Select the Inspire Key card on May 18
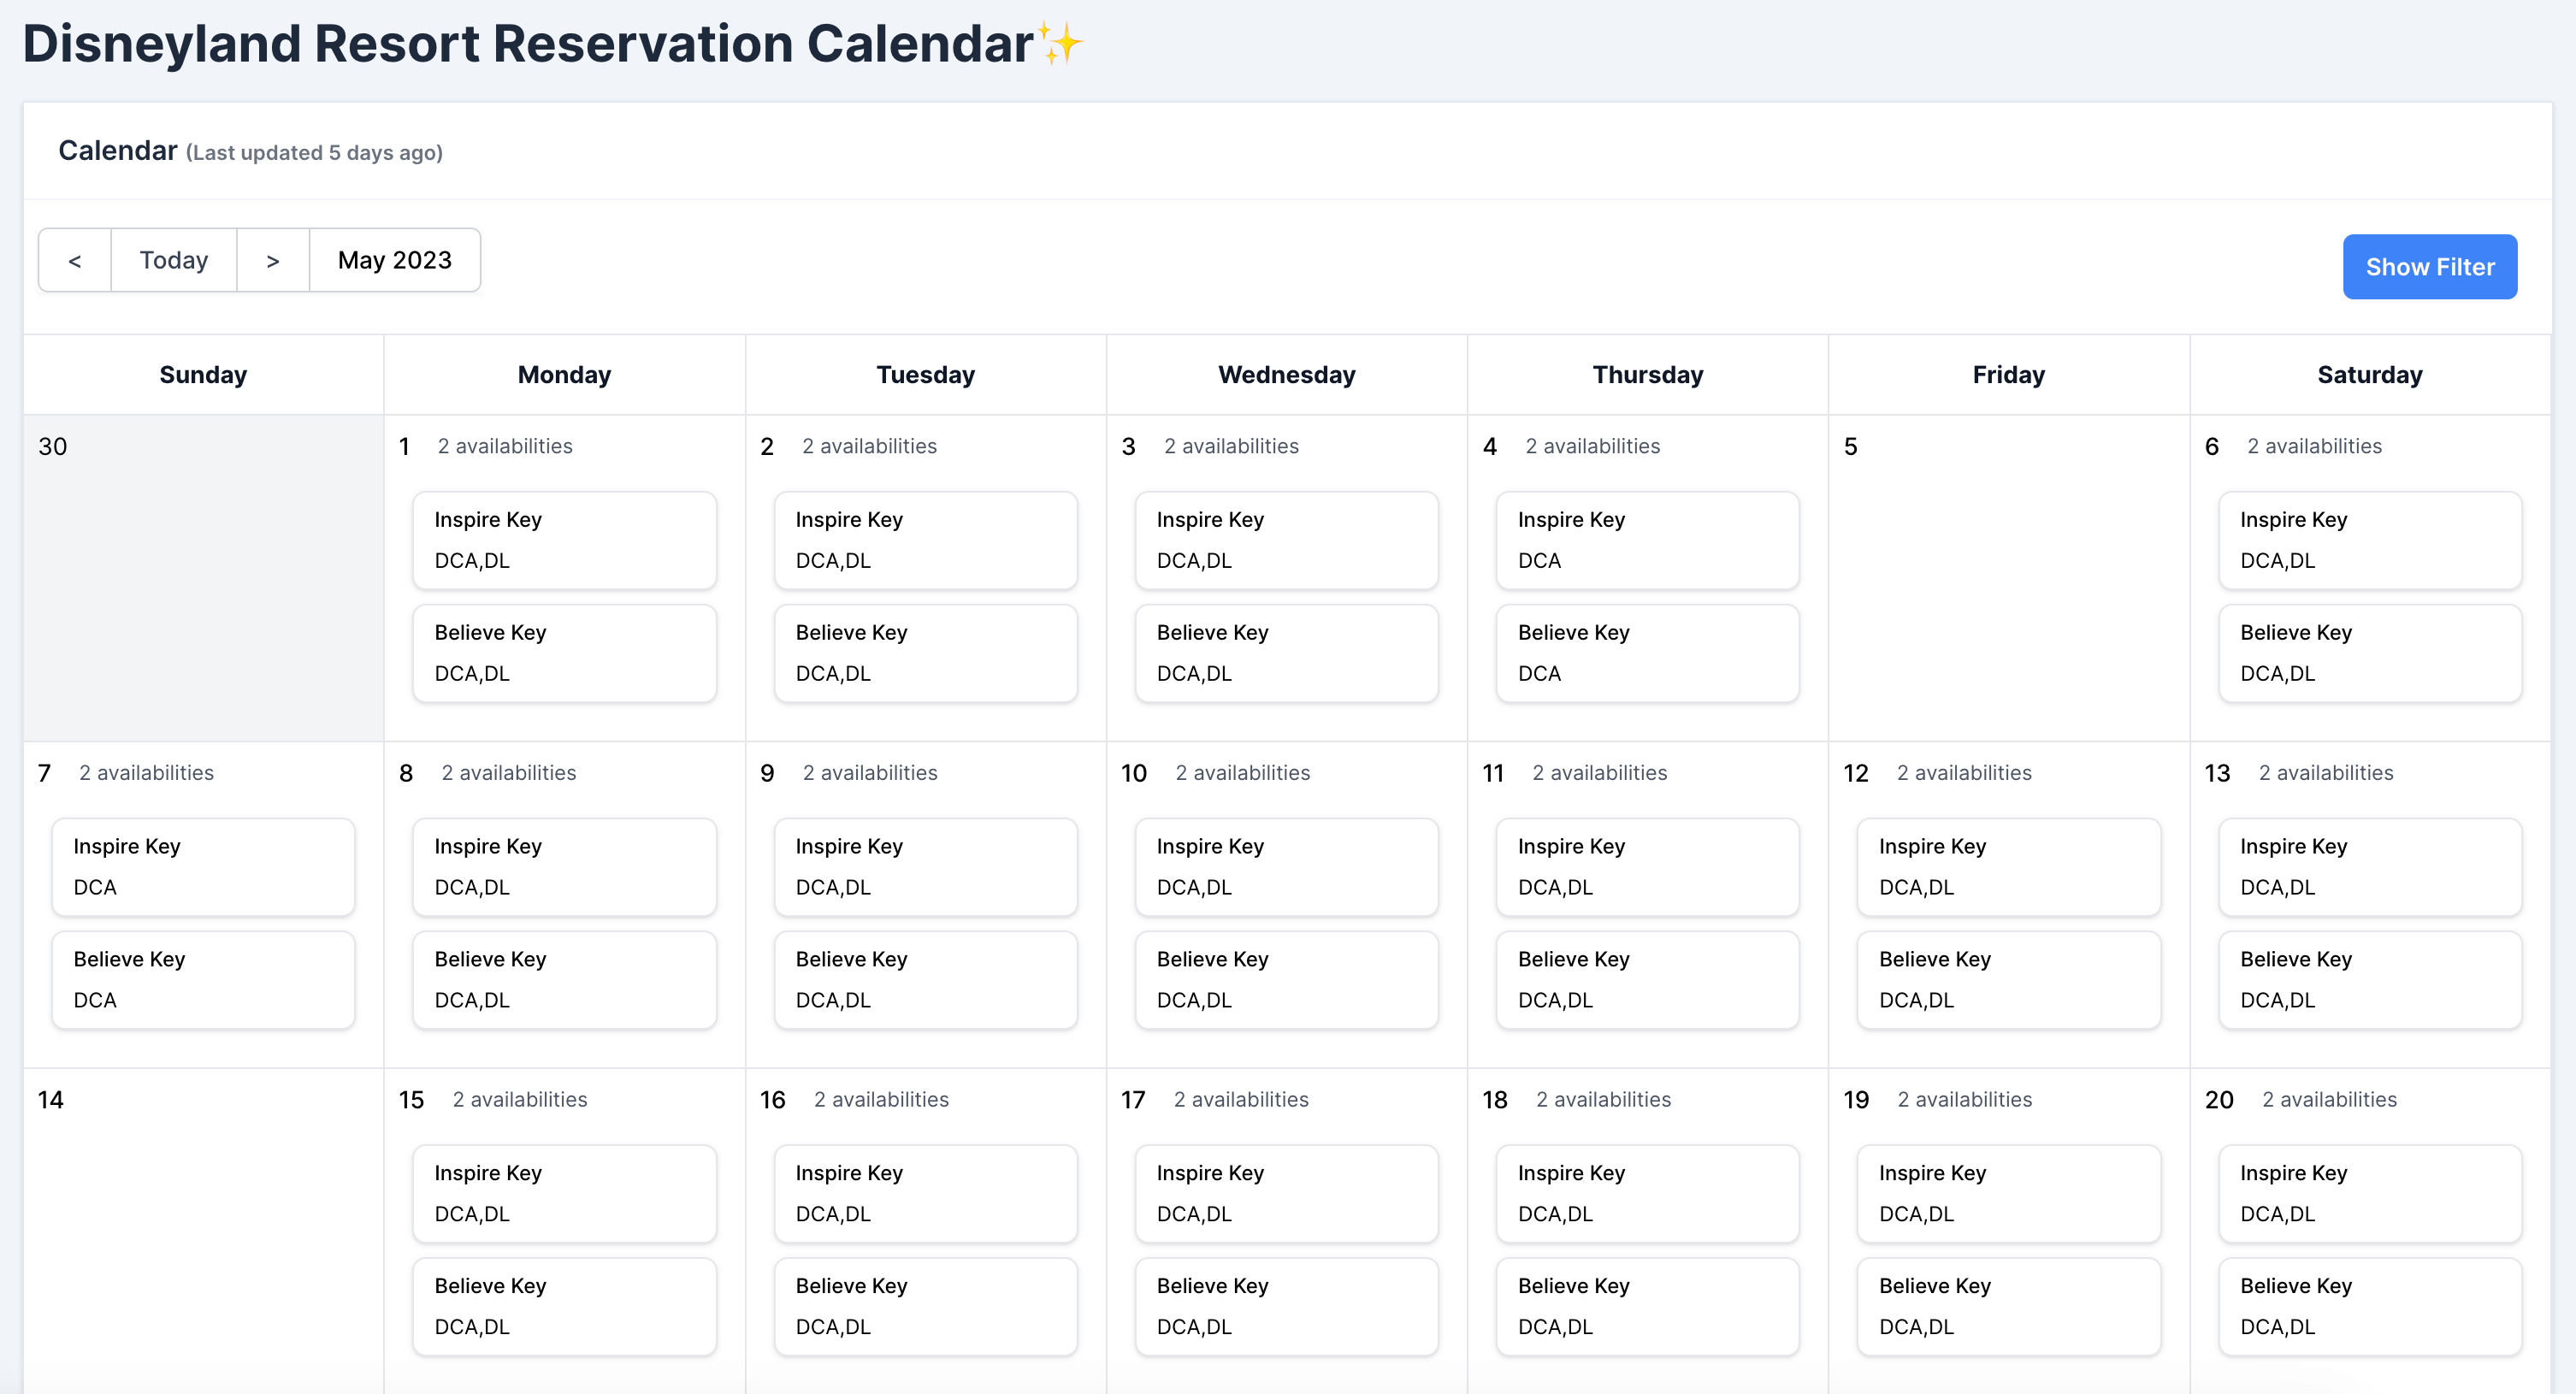 point(1647,1192)
